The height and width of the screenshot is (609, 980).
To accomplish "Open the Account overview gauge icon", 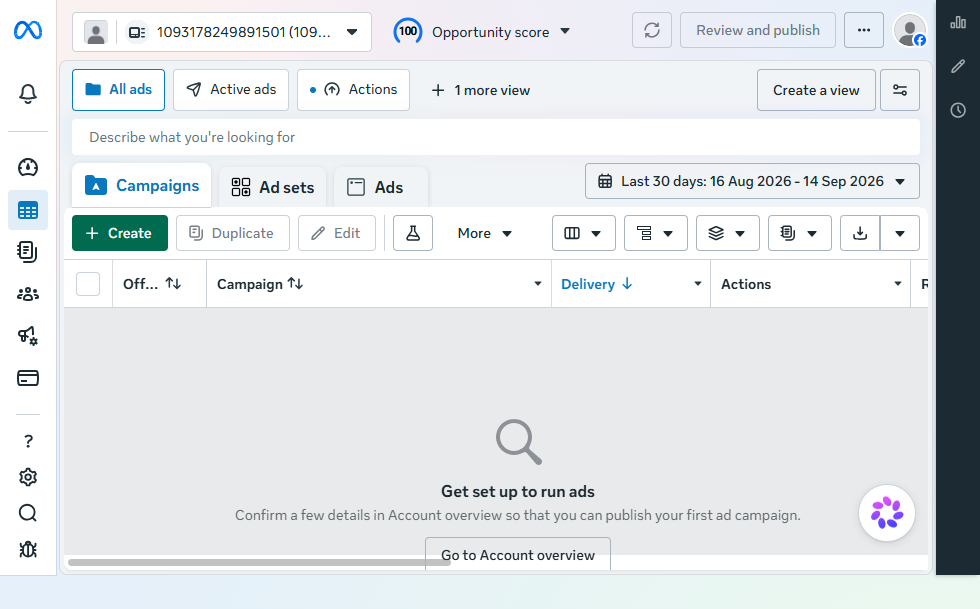I will coord(28,168).
